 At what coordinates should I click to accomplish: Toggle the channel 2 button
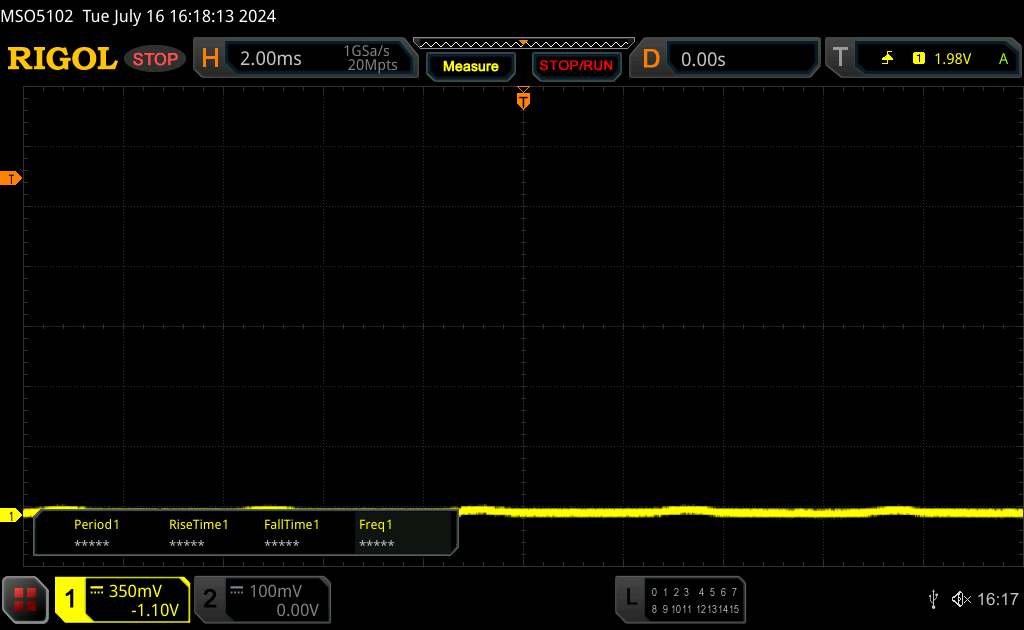(x=210, y=599)
